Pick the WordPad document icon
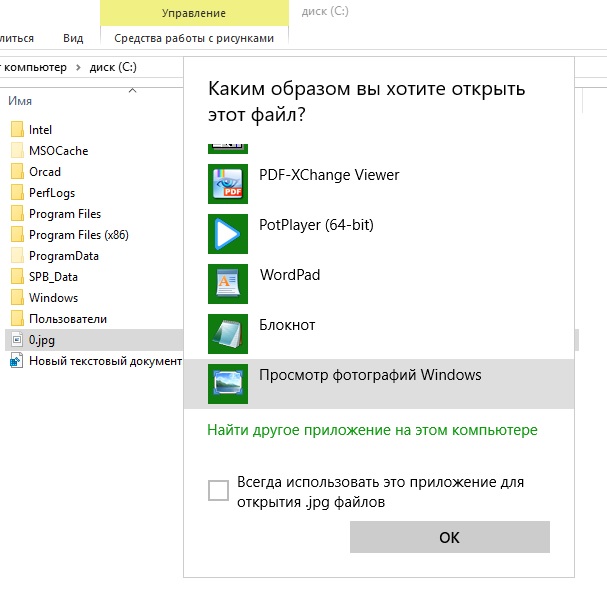Screen dimensions: 607x598 pos(228,284)
